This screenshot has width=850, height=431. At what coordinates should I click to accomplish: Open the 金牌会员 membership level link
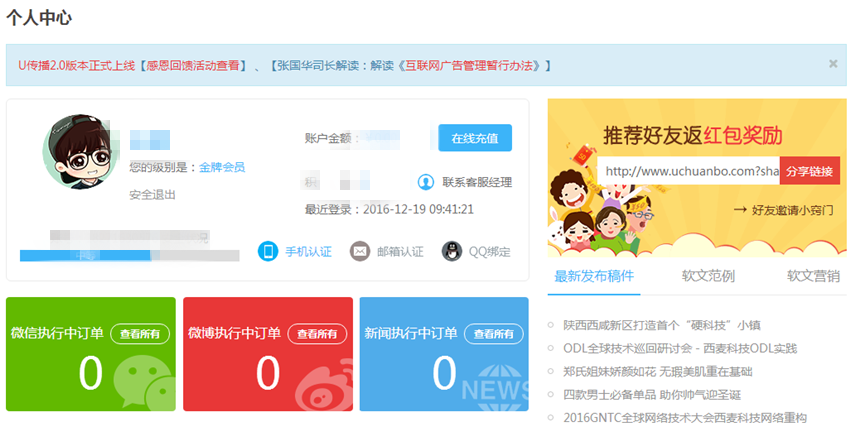(222, 167)
